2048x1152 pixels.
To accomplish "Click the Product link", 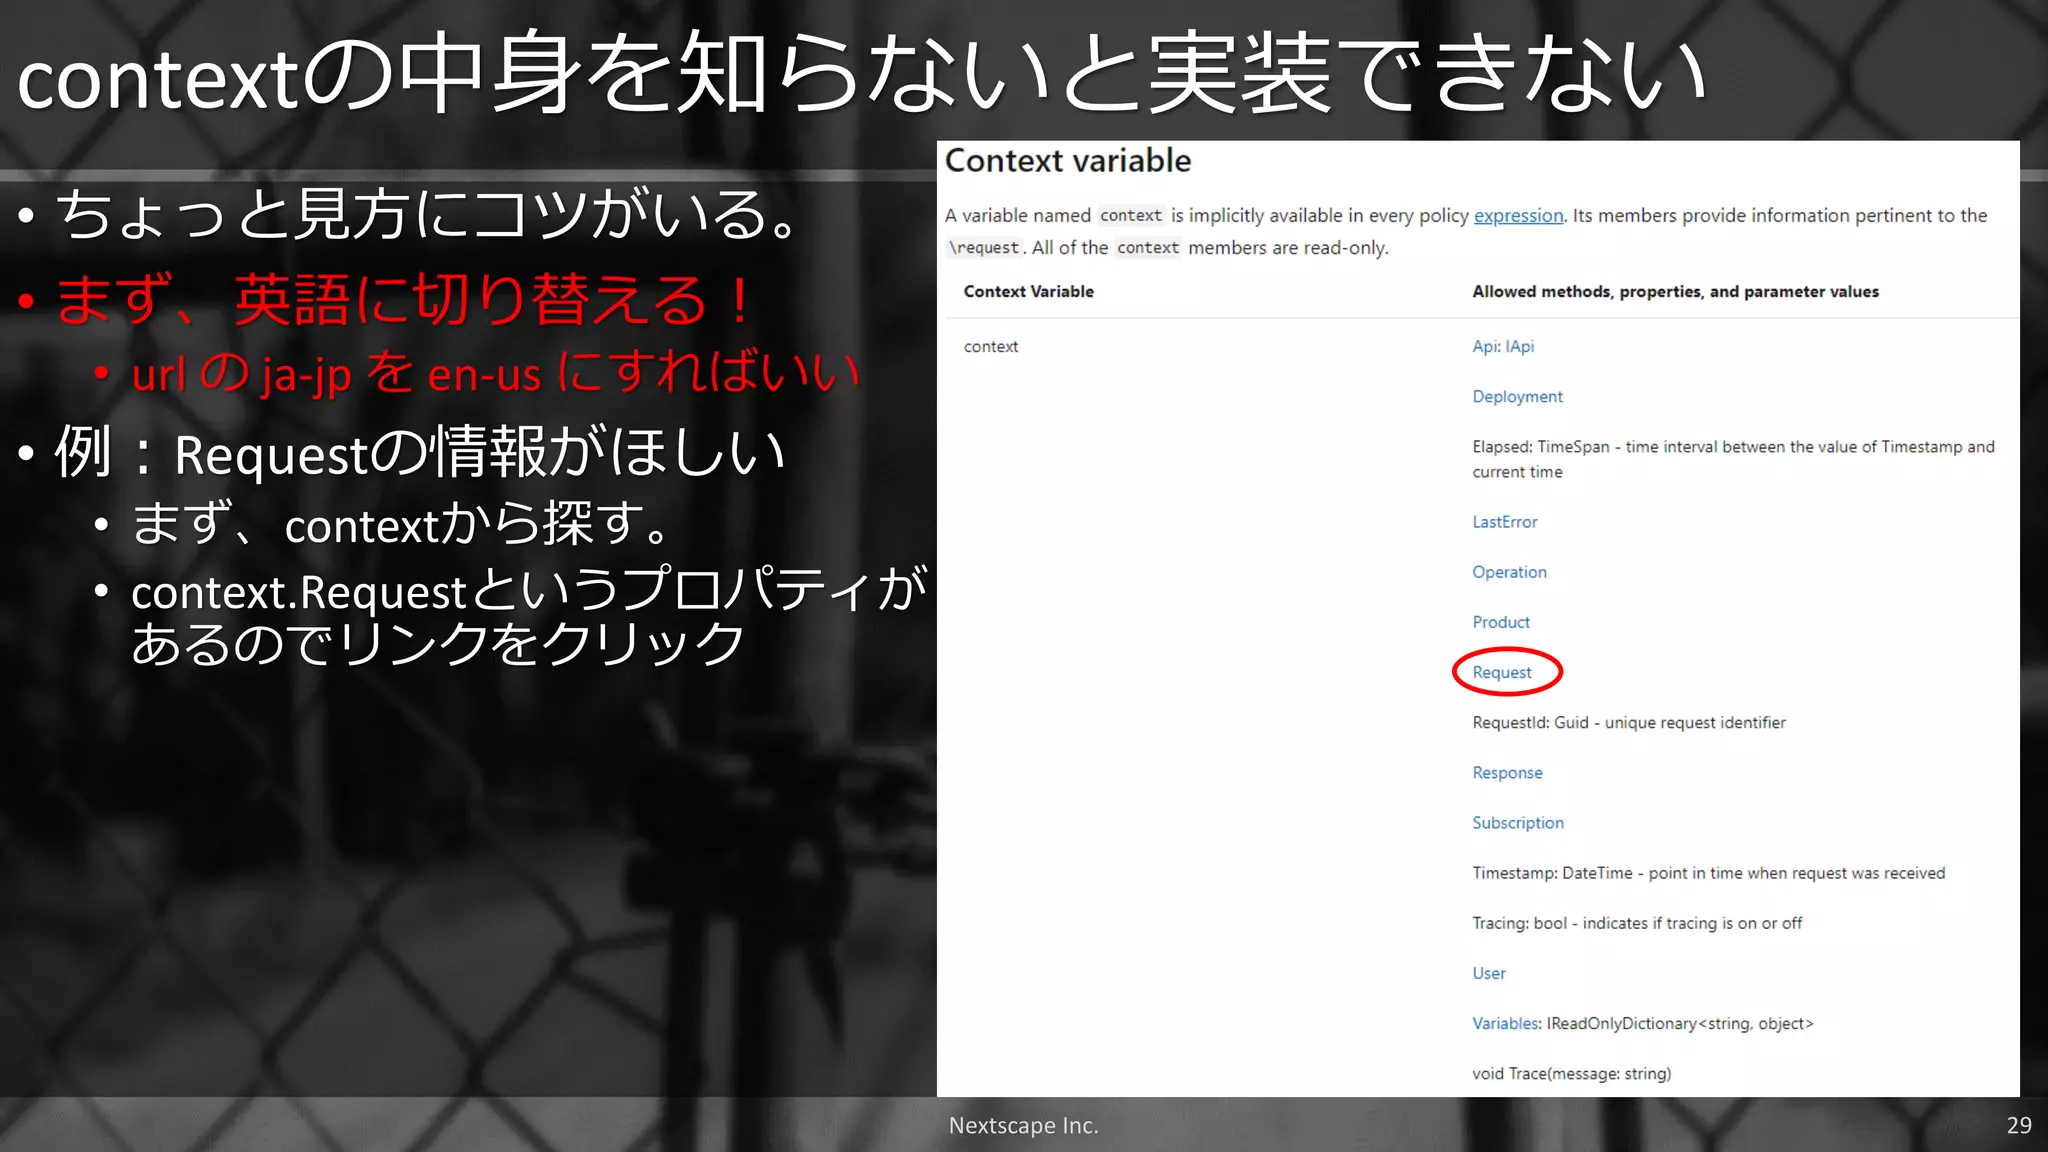I will click(x=1501, y=622).
